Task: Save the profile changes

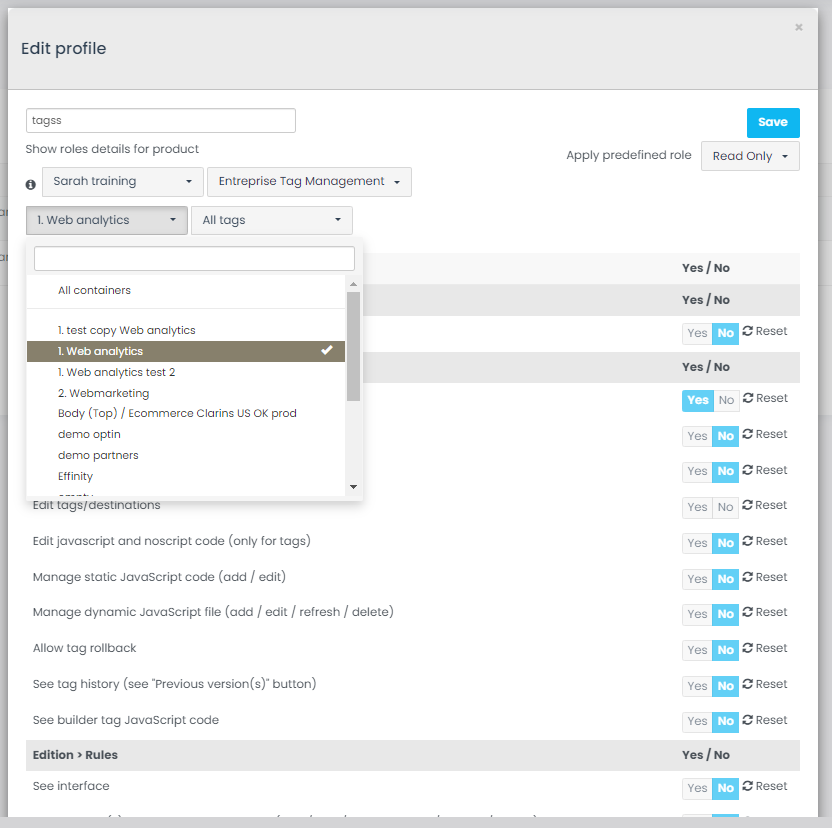Action: coord(772,122)
